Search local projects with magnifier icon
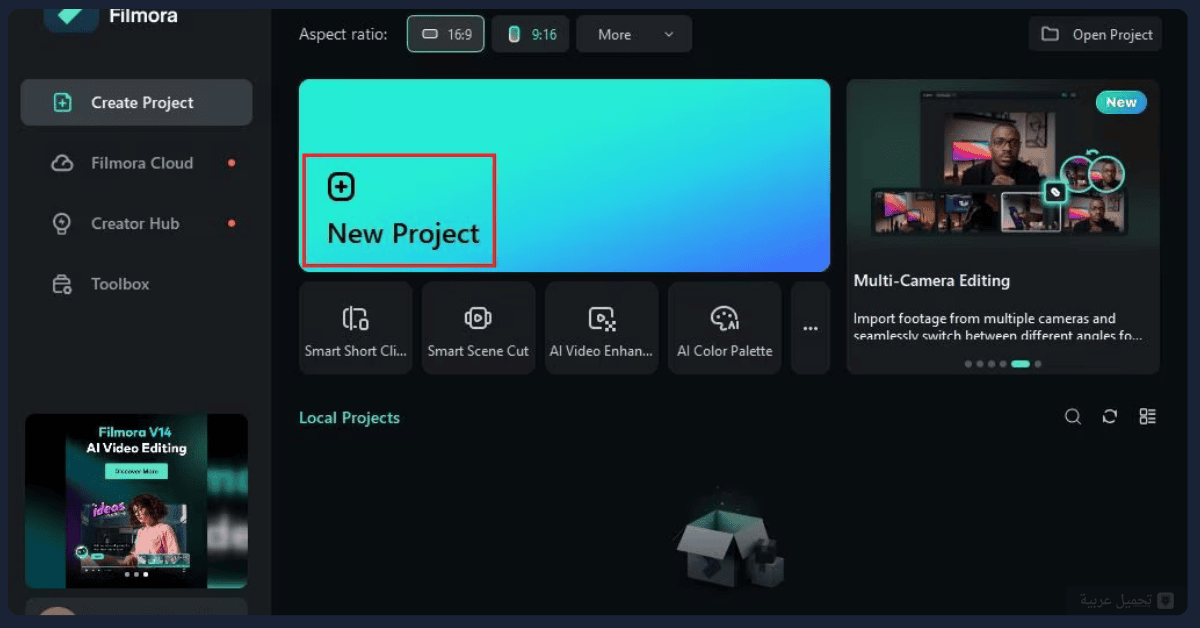1200x628 pixels. 1073,417
